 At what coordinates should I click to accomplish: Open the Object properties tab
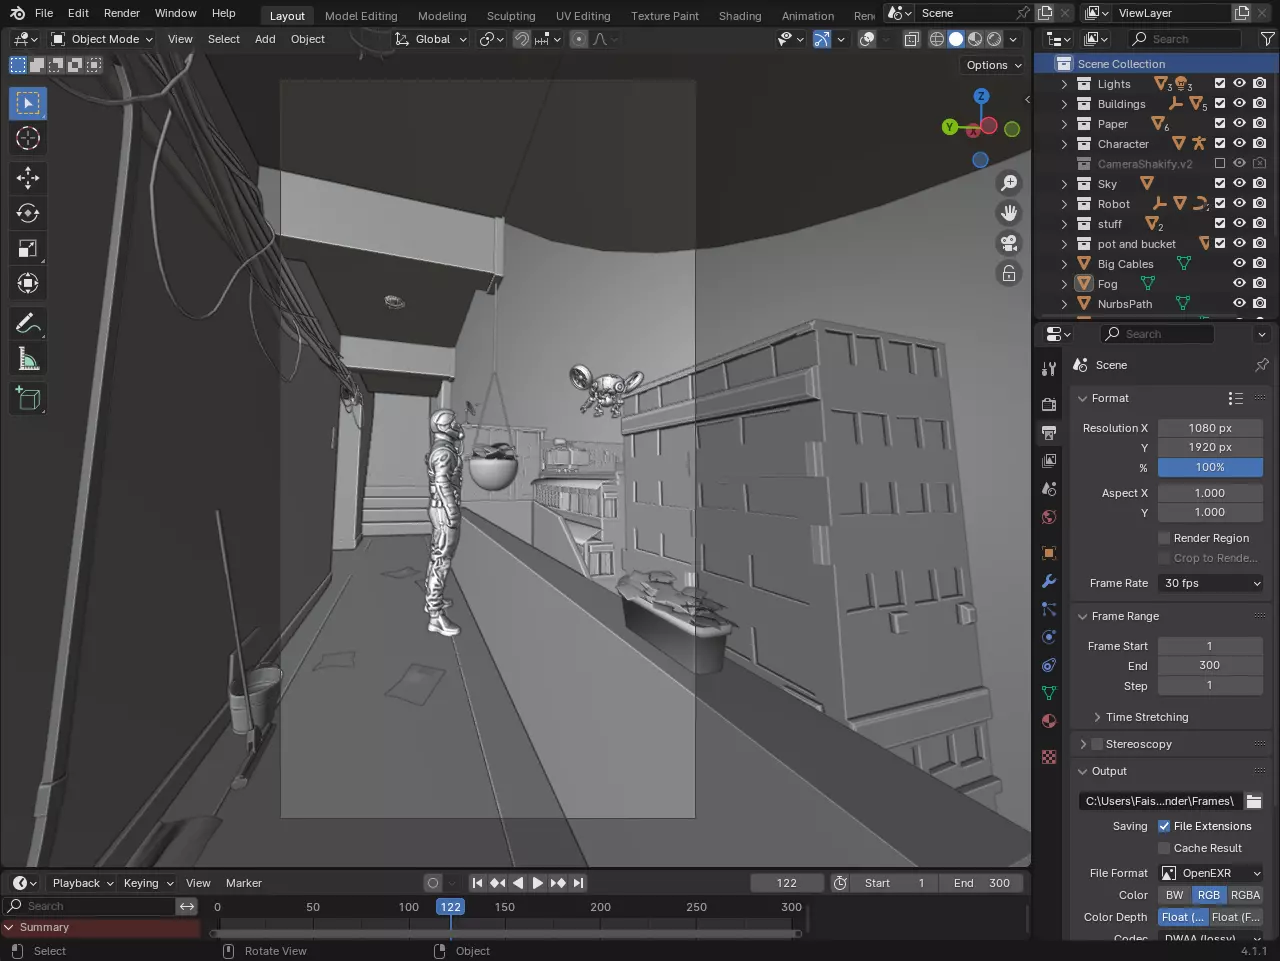[1049, 553]
